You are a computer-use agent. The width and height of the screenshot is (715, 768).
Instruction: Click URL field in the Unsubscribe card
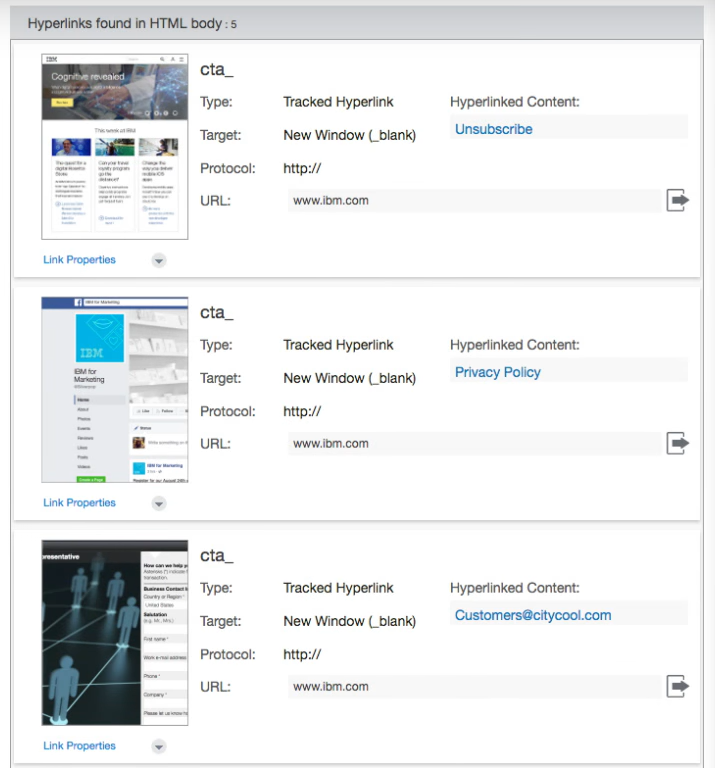475,200
